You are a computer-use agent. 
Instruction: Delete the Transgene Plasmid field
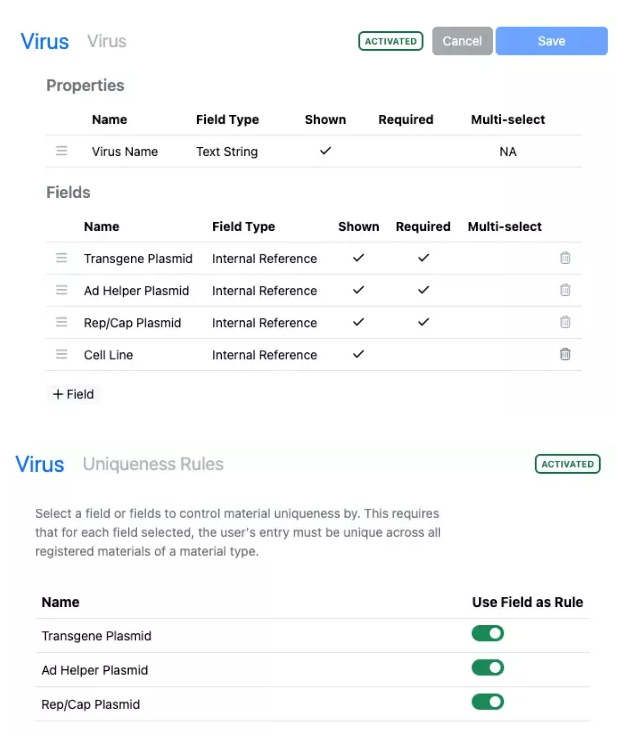[565, 258]
